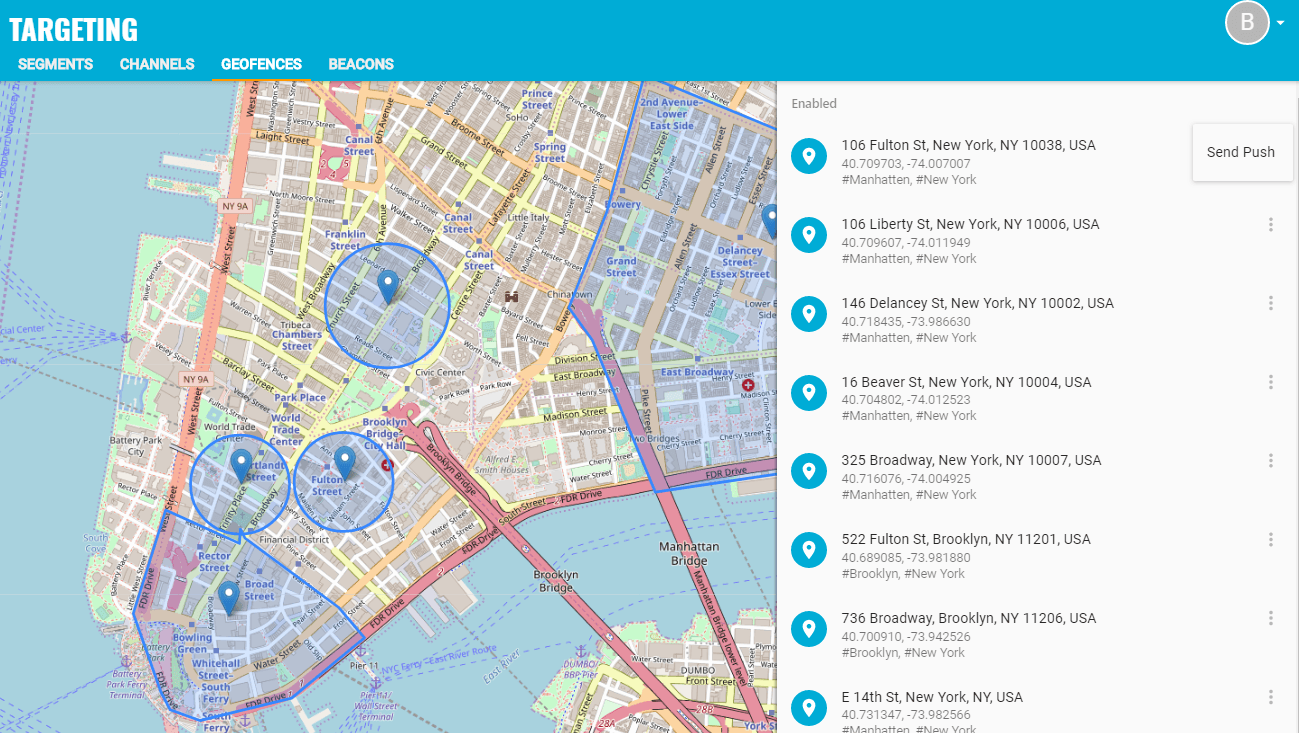Open more options for 146 Delancey St

[1271, 303]
